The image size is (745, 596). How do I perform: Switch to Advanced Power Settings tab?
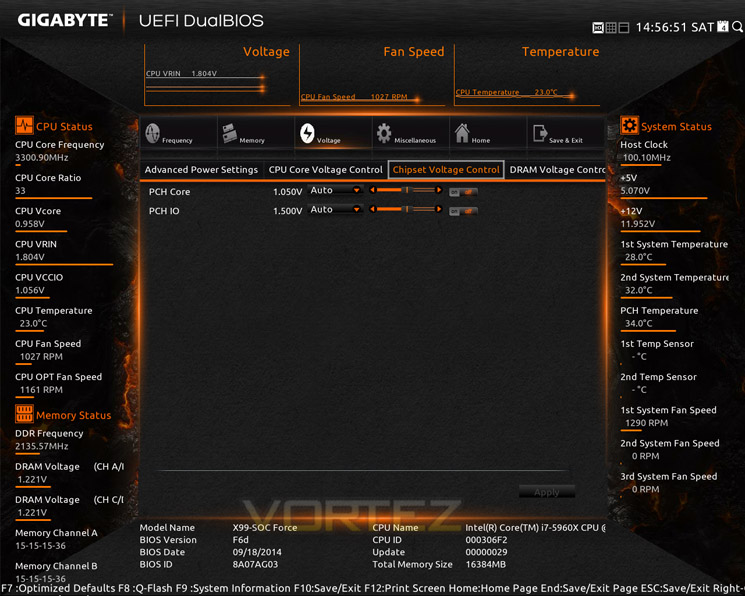[x=201, y=170]
